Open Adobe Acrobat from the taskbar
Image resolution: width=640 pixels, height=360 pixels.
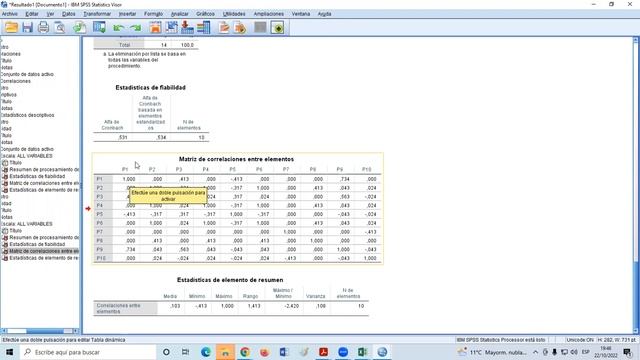323,352
